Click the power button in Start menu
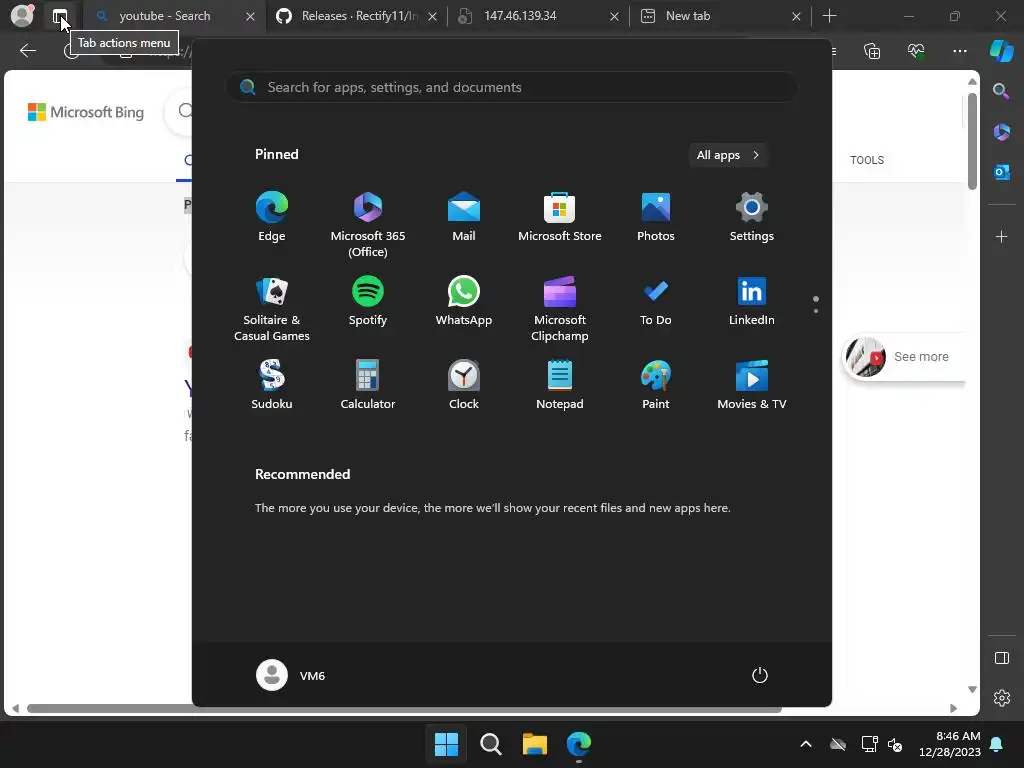The width and height of the screenshot is (1024, 768). click(x=760, y=675)
